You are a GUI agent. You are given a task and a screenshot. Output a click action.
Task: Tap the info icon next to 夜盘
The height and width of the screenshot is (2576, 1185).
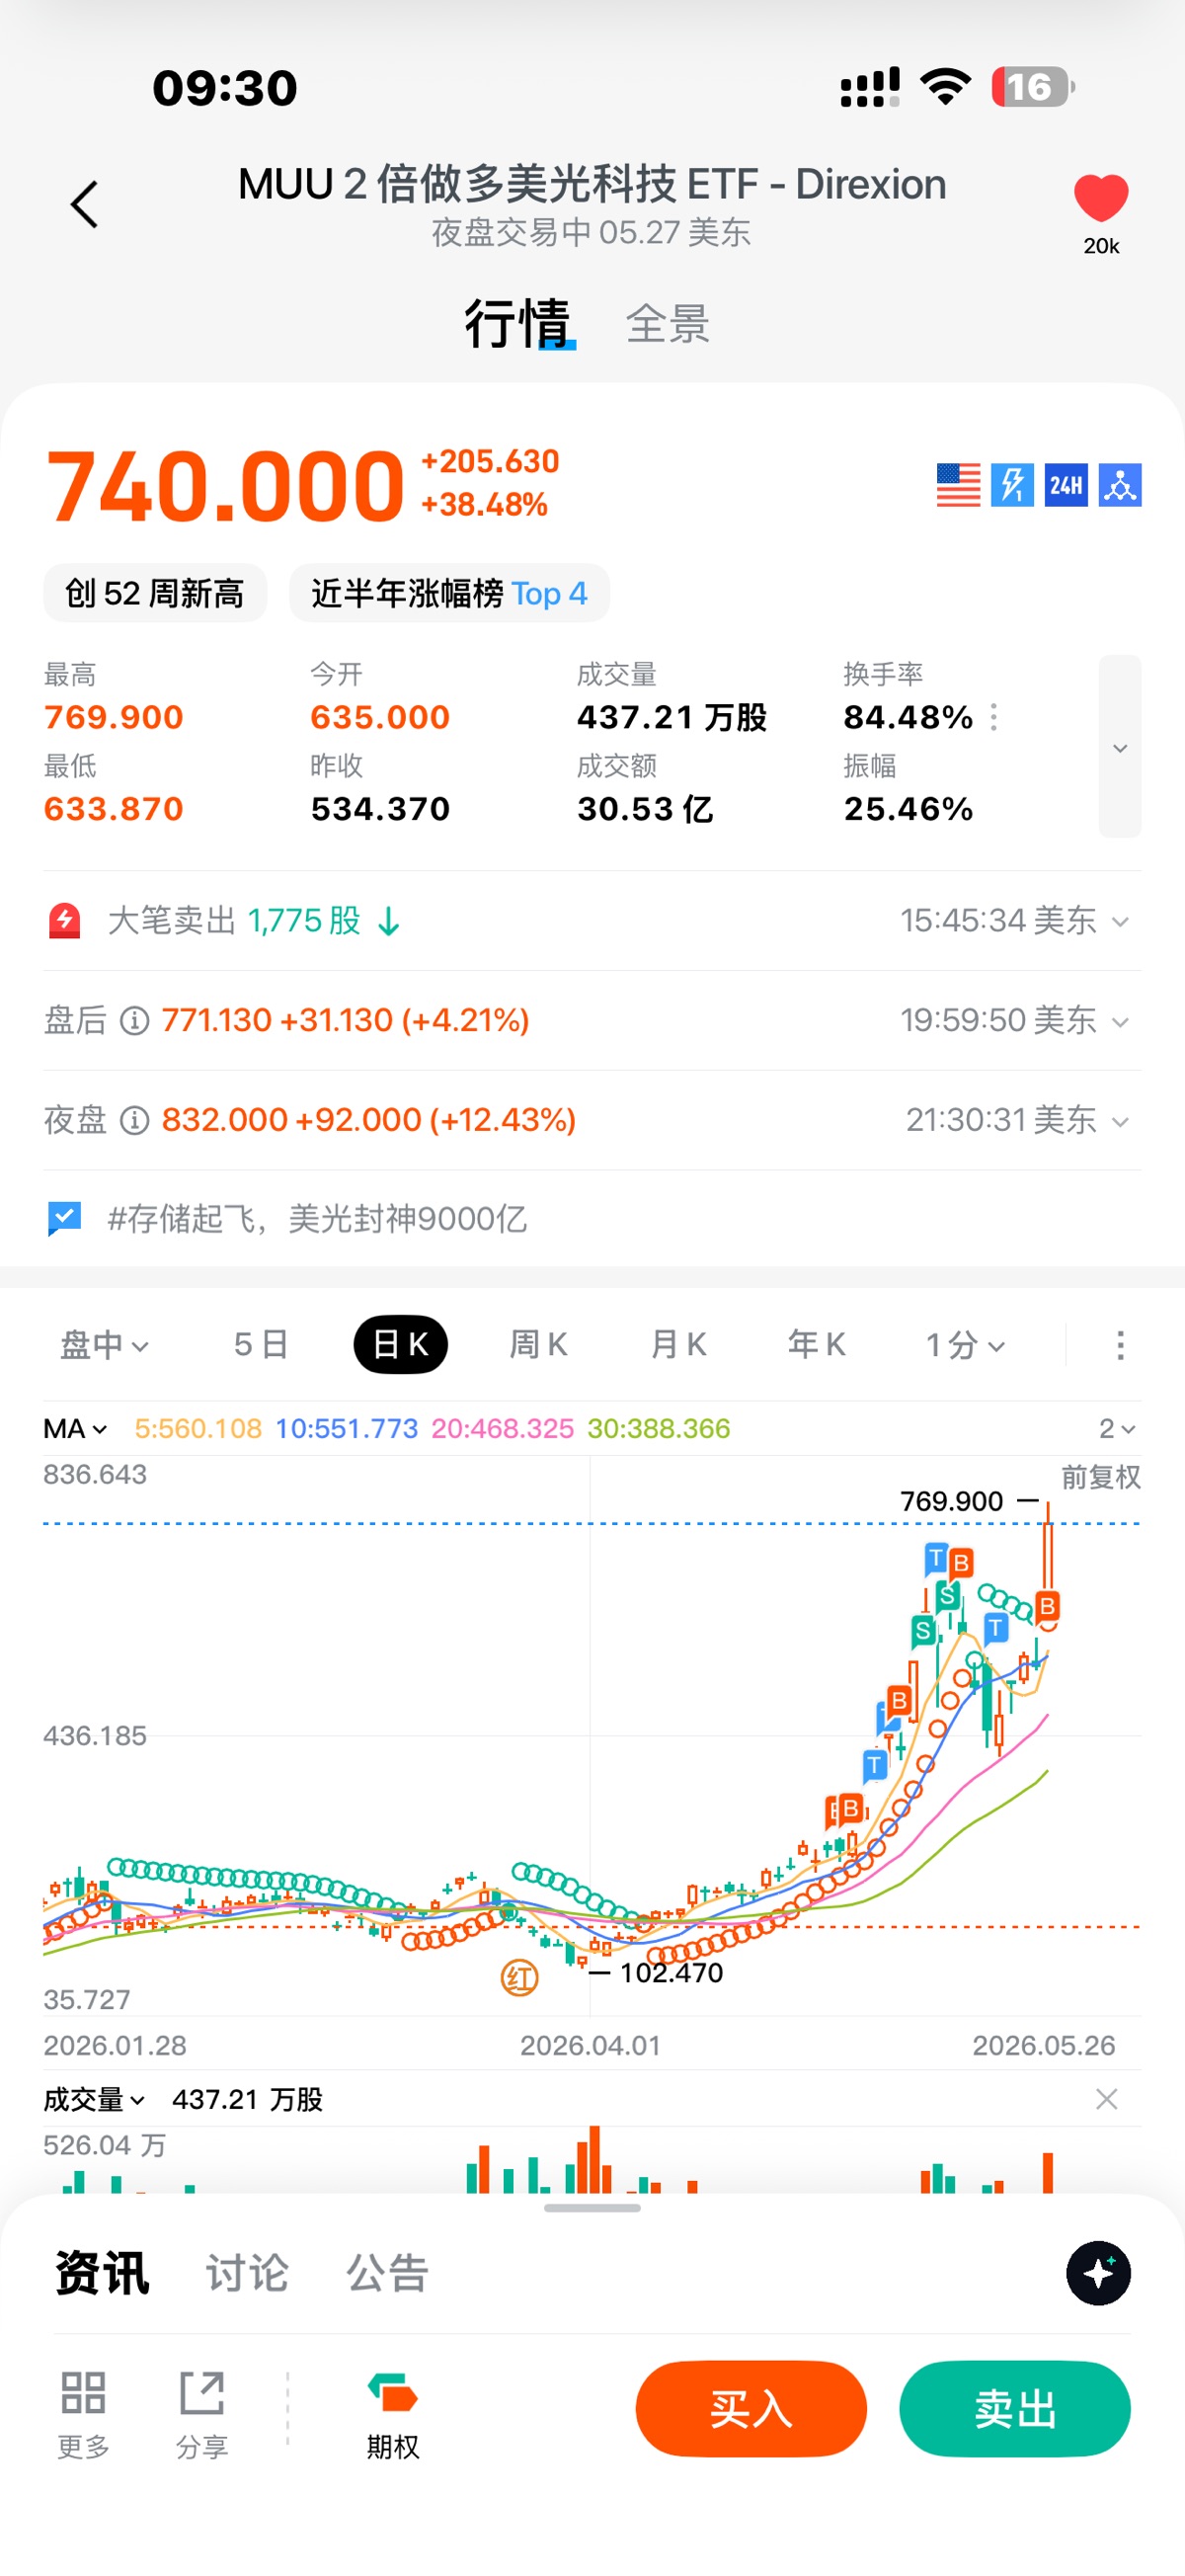pyautogui.click(x=134, y=1121)
